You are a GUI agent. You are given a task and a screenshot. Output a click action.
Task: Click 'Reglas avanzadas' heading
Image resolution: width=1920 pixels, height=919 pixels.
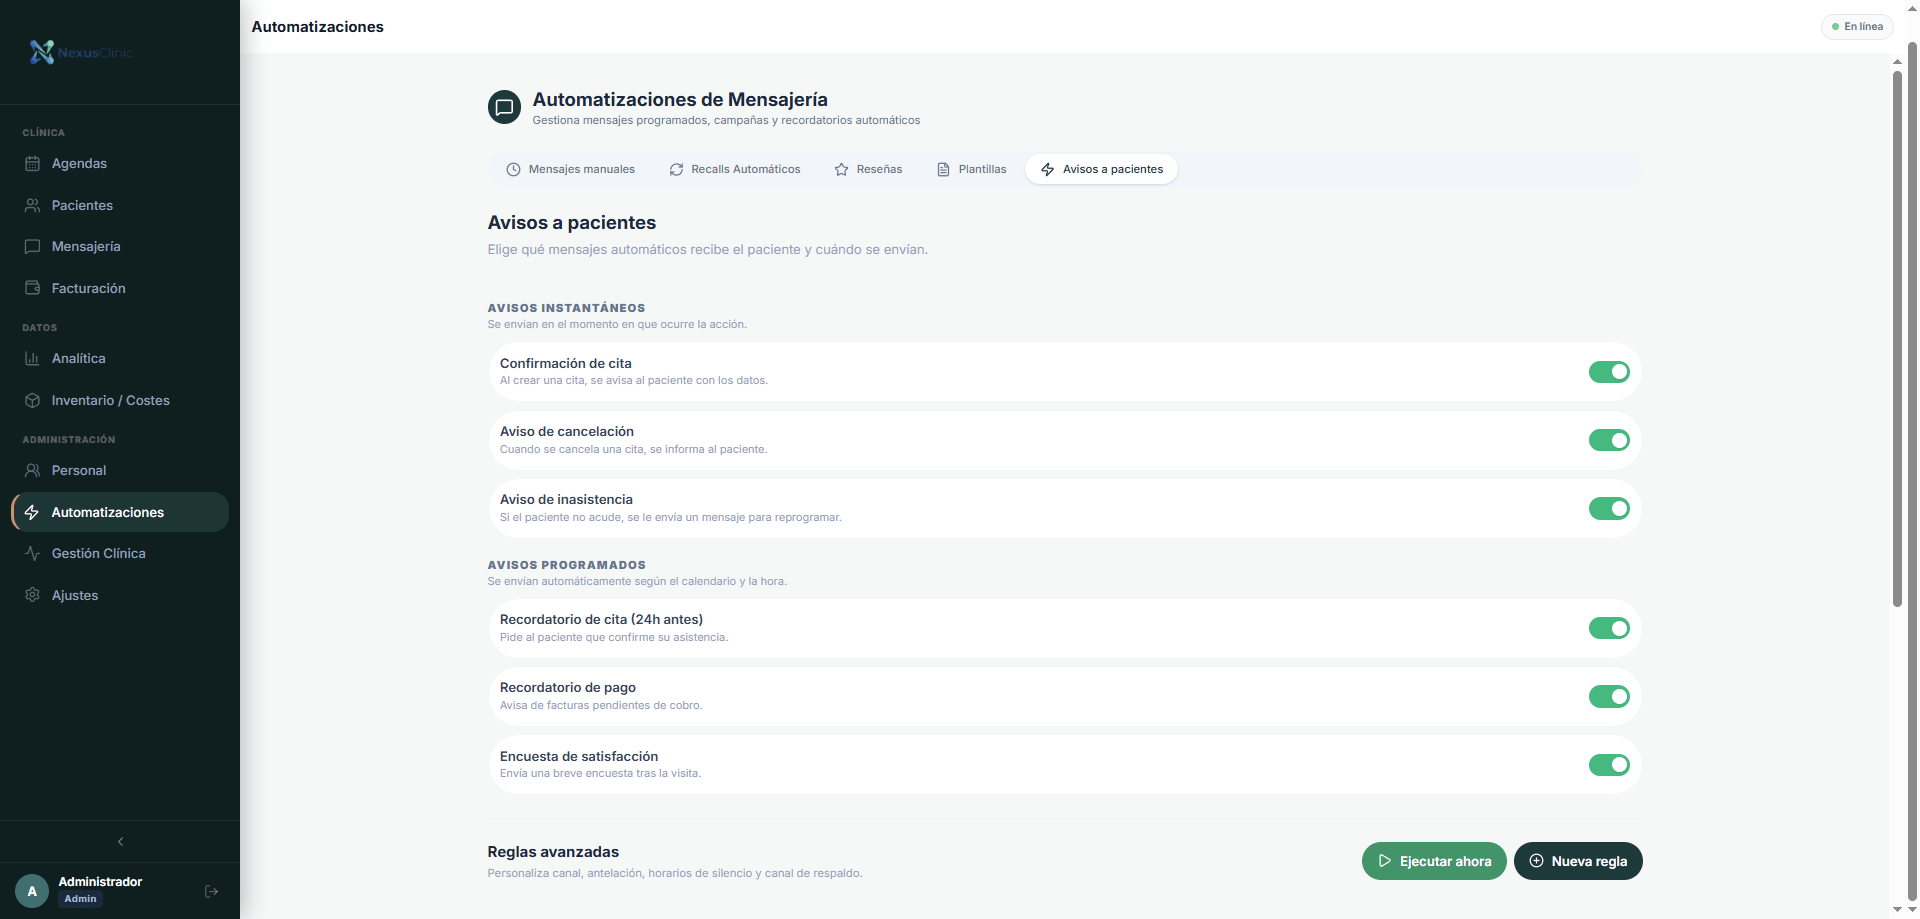click(x=553, y=852)
